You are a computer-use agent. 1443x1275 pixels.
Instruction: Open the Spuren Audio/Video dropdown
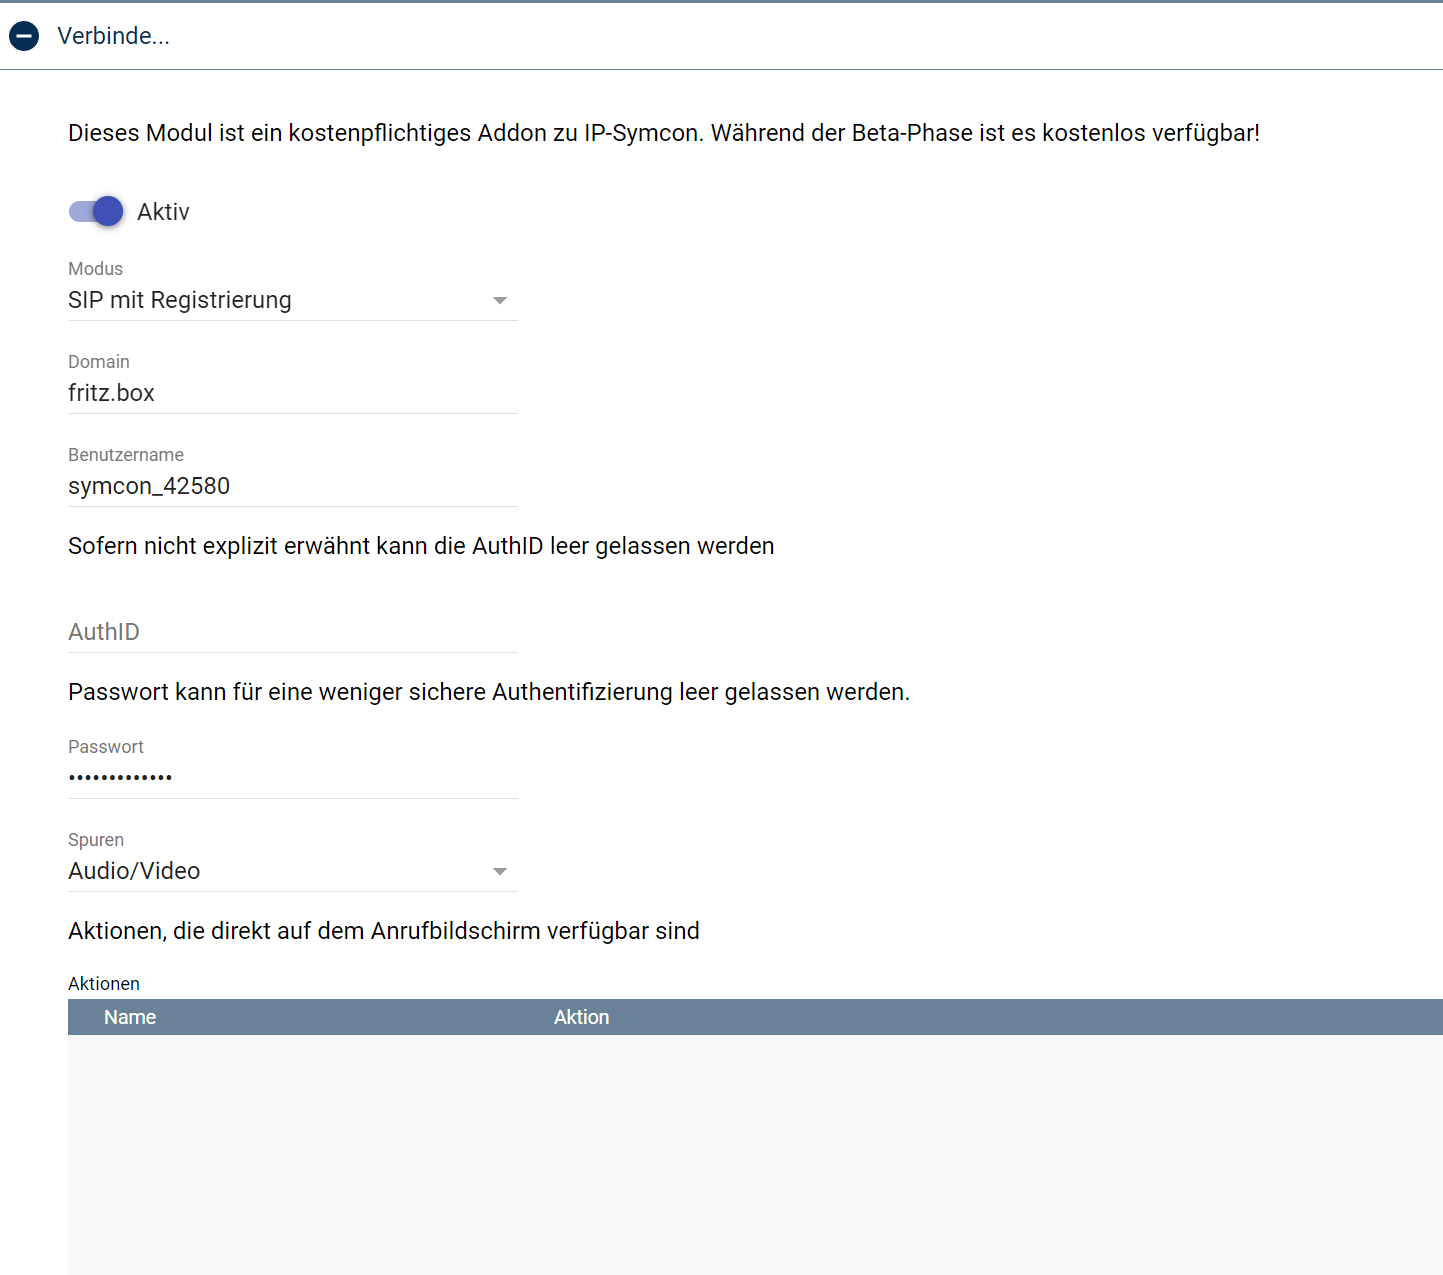pyautogui.click(x=293, y=871)
